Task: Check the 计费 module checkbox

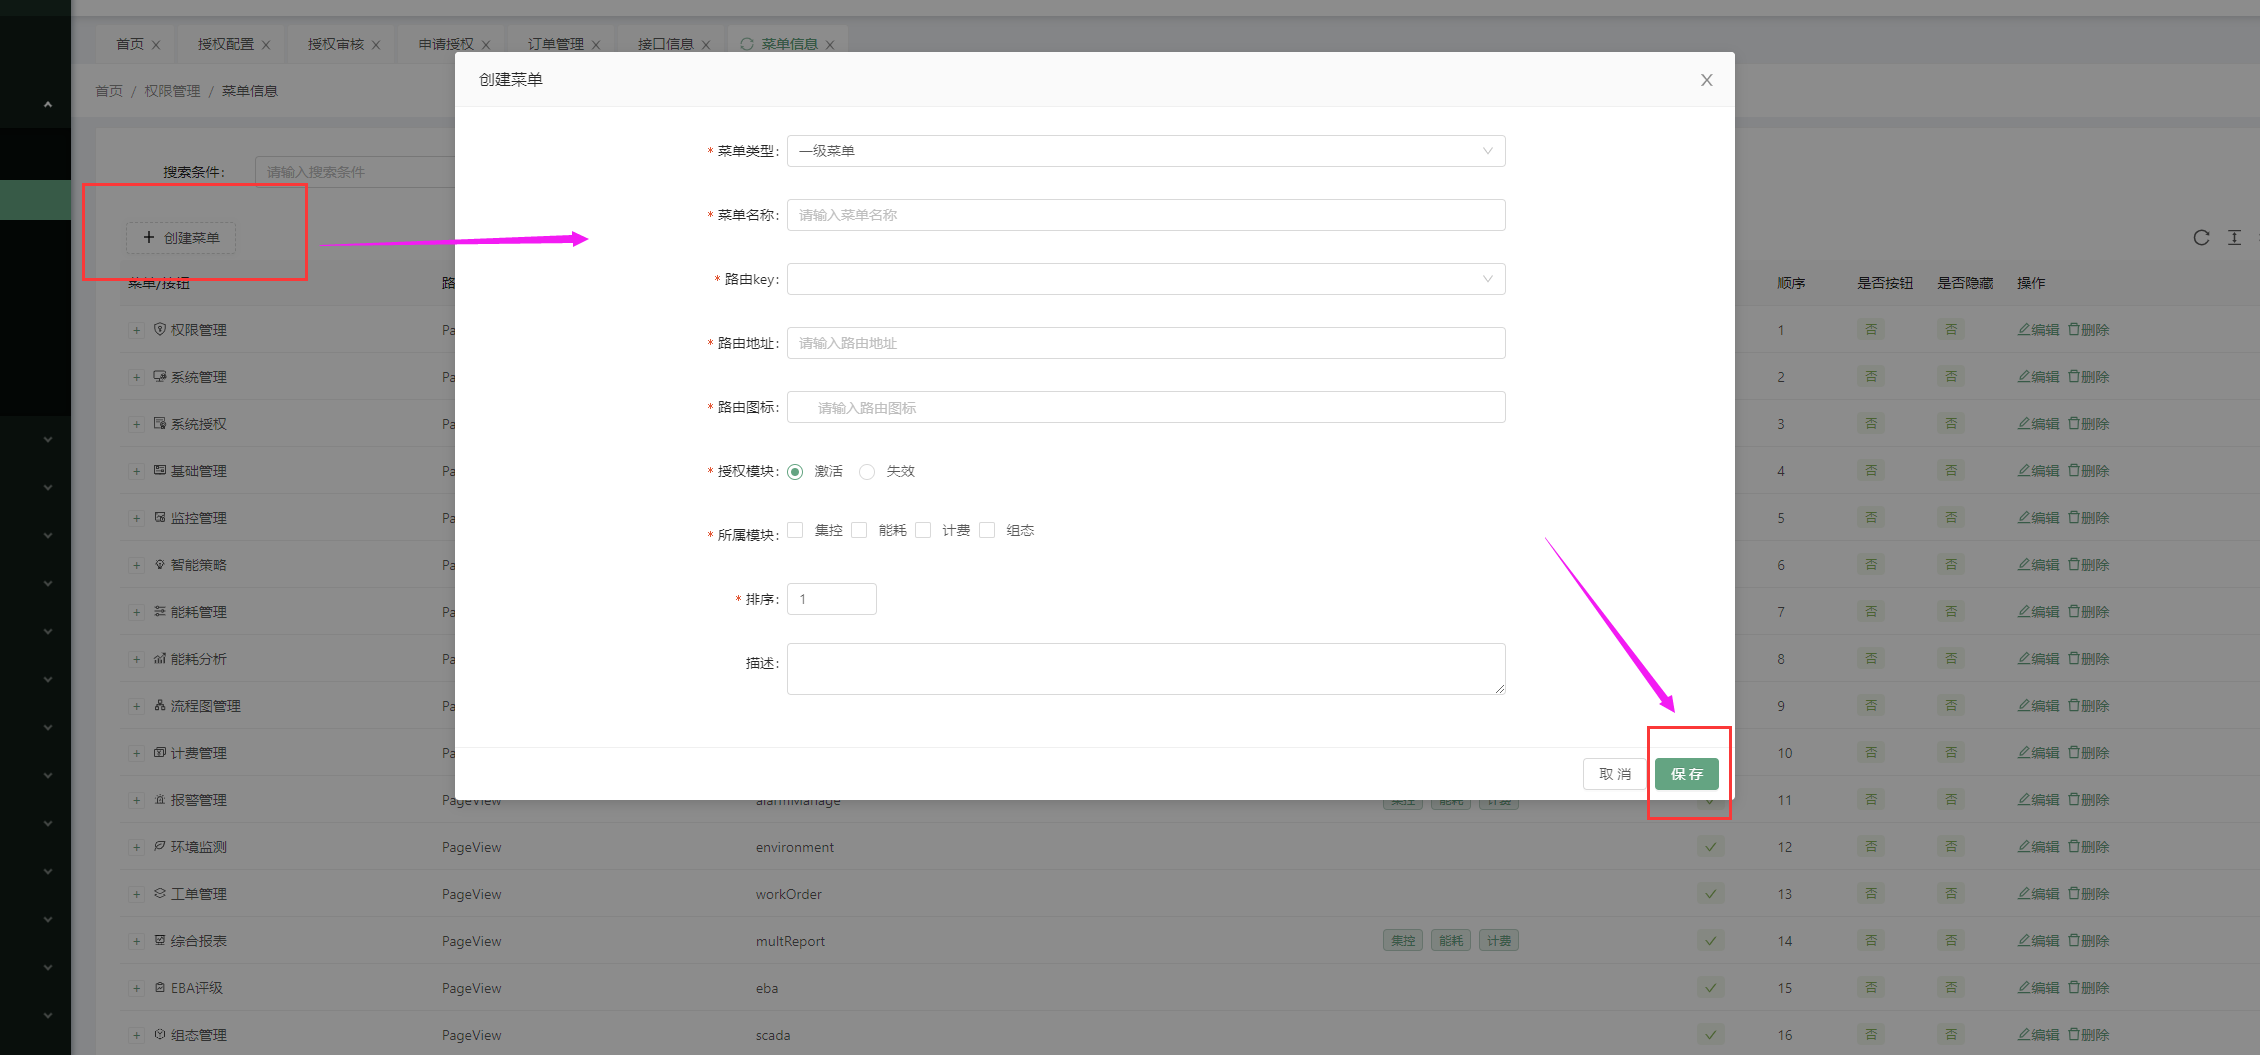Action: click(x=923, y=530)
